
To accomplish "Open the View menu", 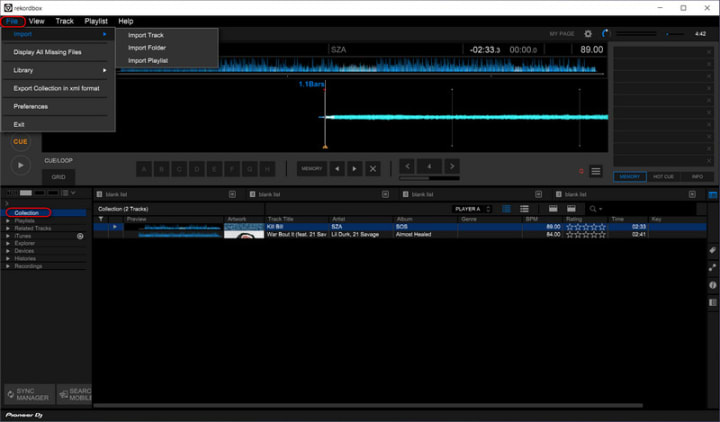I will click(36, 21).
